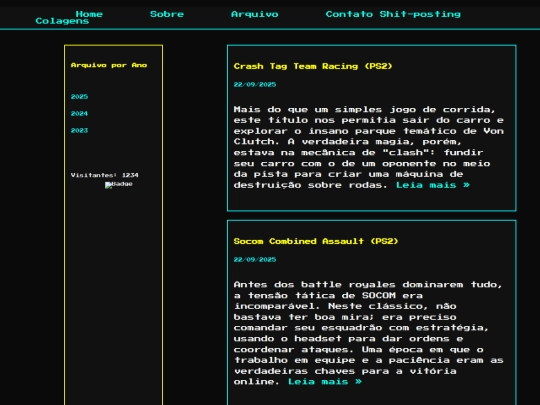Click the Socom excerpt paragraph text
540x405 pixels.
click(368, 333)
